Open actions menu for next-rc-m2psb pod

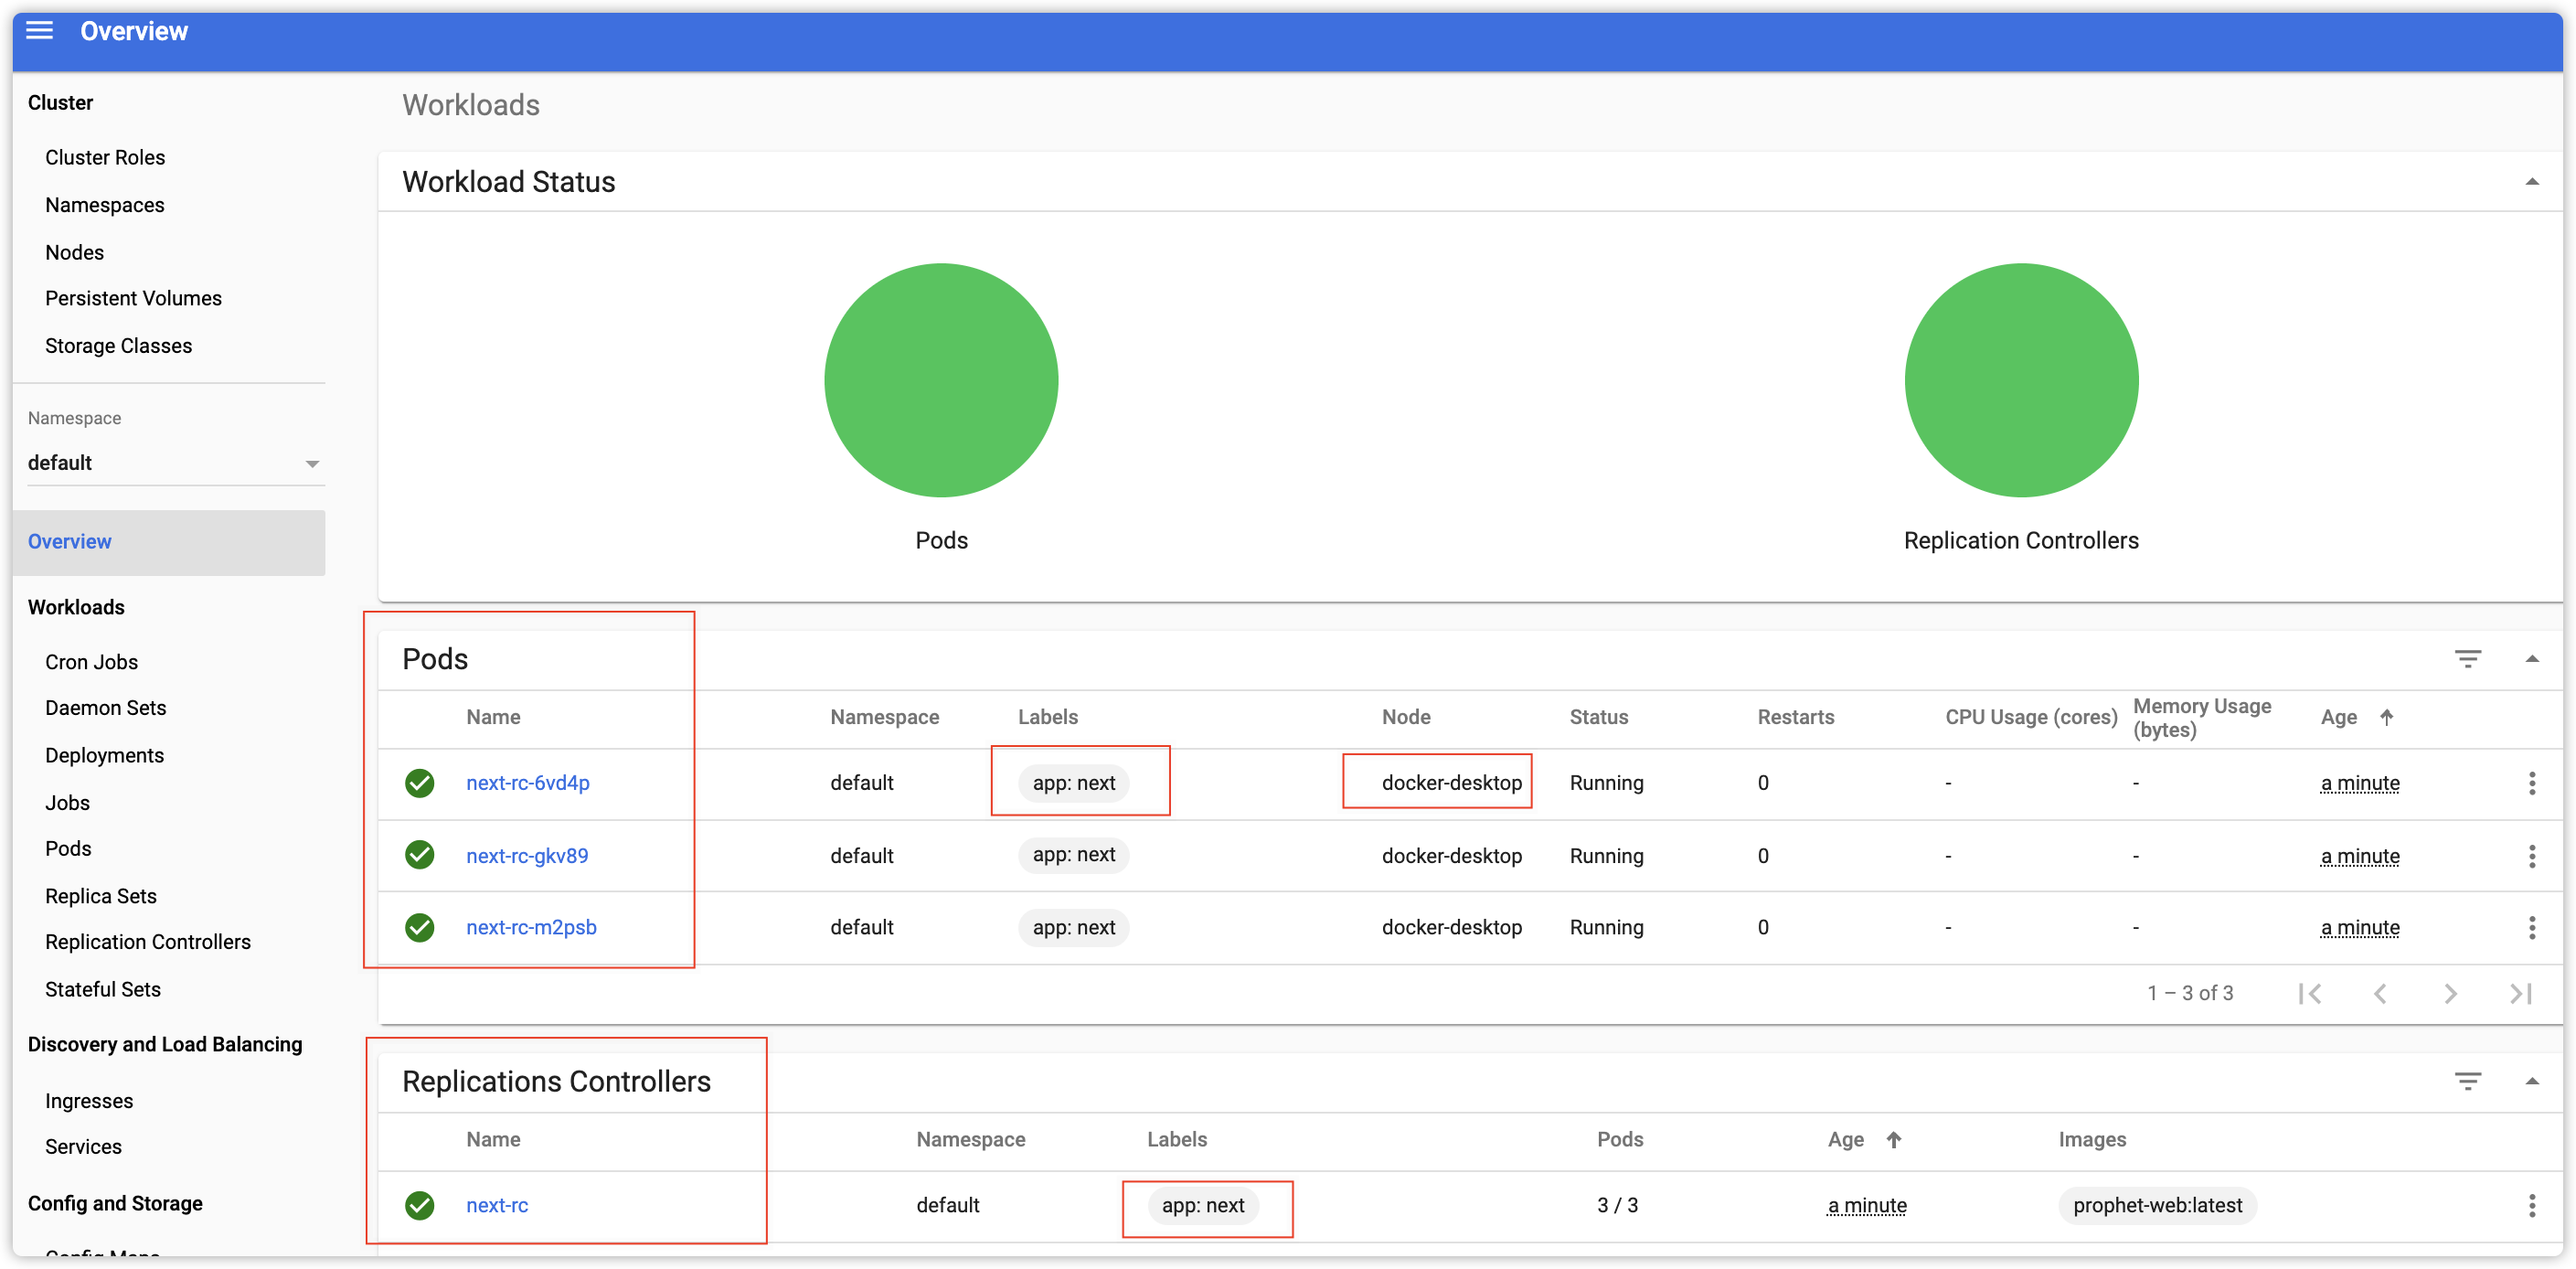pos(2531,928)
